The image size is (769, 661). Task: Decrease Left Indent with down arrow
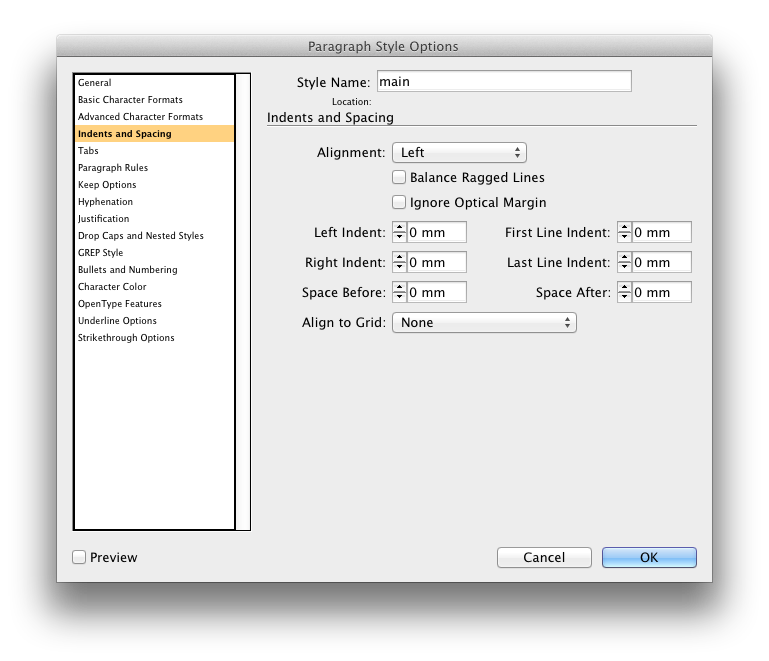(x=400, y=237)
